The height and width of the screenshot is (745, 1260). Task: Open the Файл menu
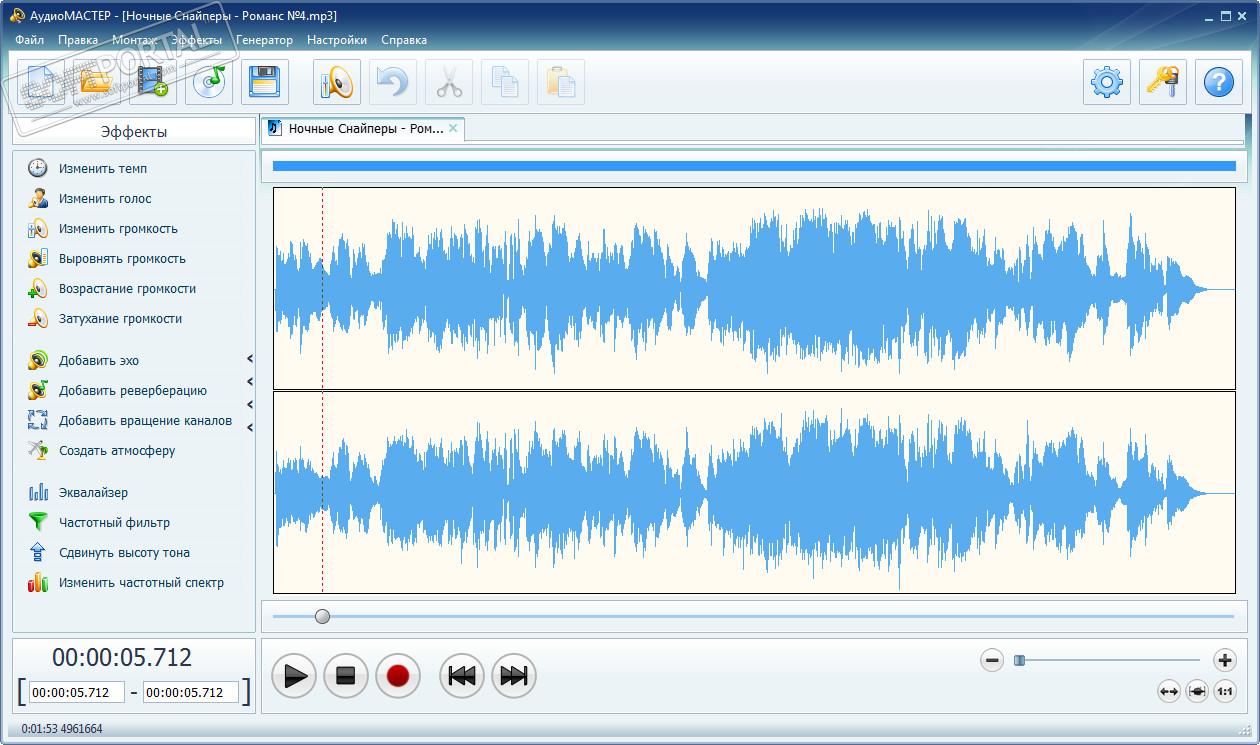(30, 40)
